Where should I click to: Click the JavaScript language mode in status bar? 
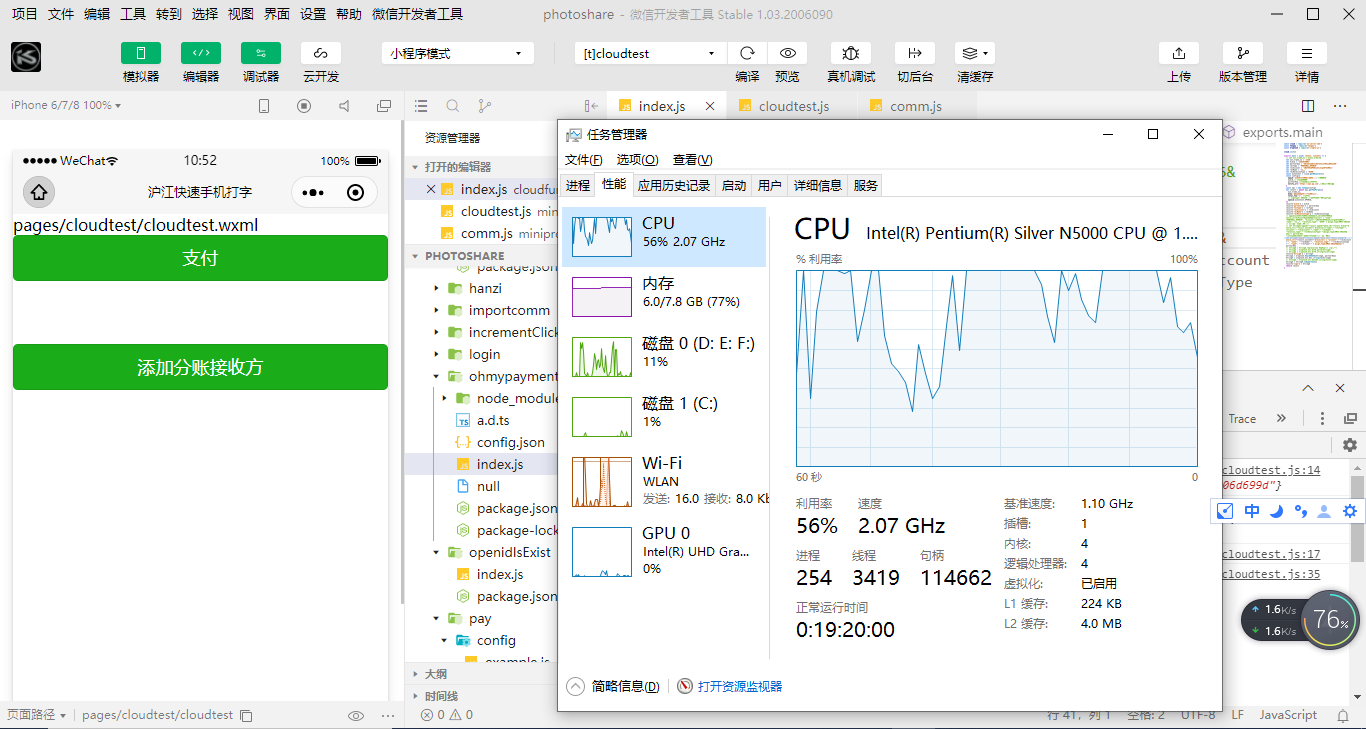coord(1288,715)
